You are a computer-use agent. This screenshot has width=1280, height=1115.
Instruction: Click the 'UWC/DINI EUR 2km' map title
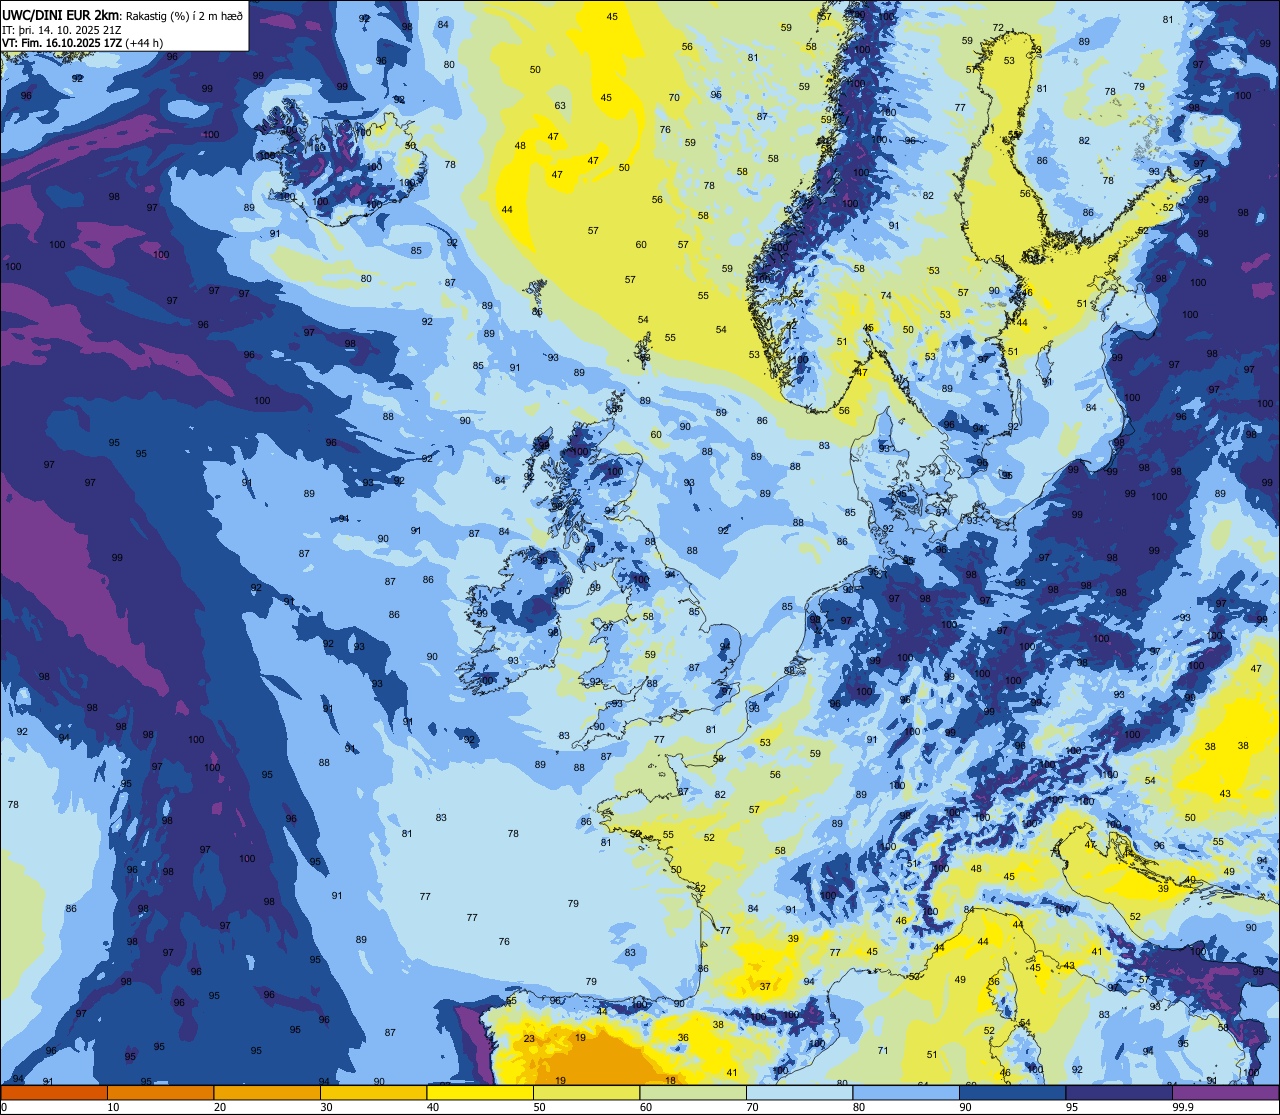pyautogui.click(x=61, y=14)
